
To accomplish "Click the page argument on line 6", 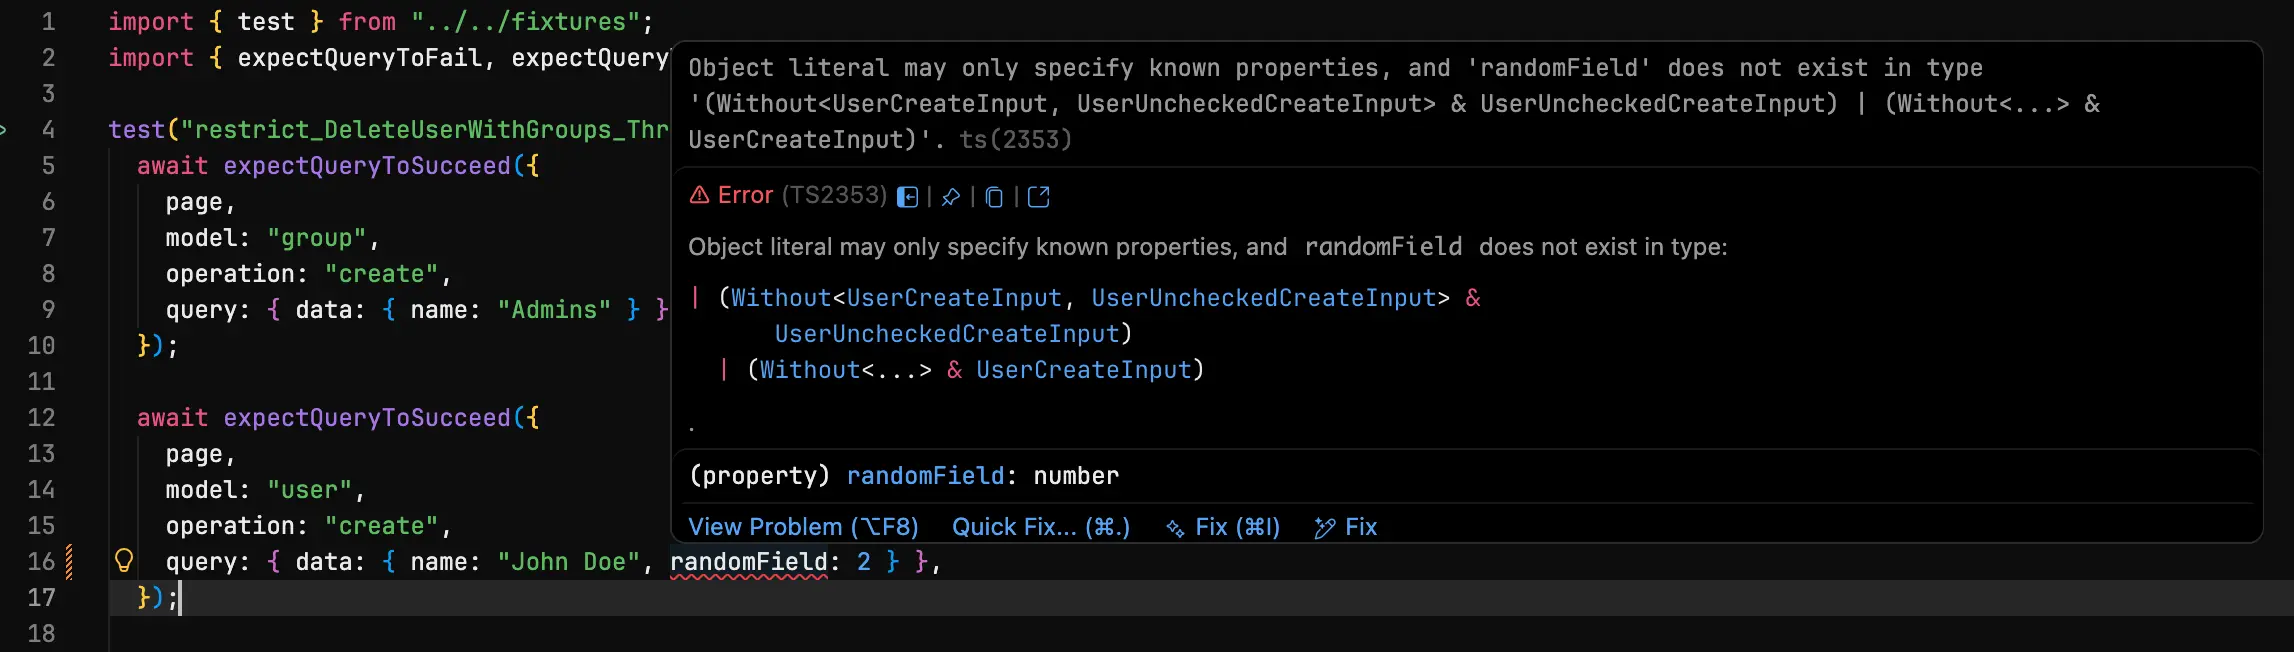I will point(194,202).
